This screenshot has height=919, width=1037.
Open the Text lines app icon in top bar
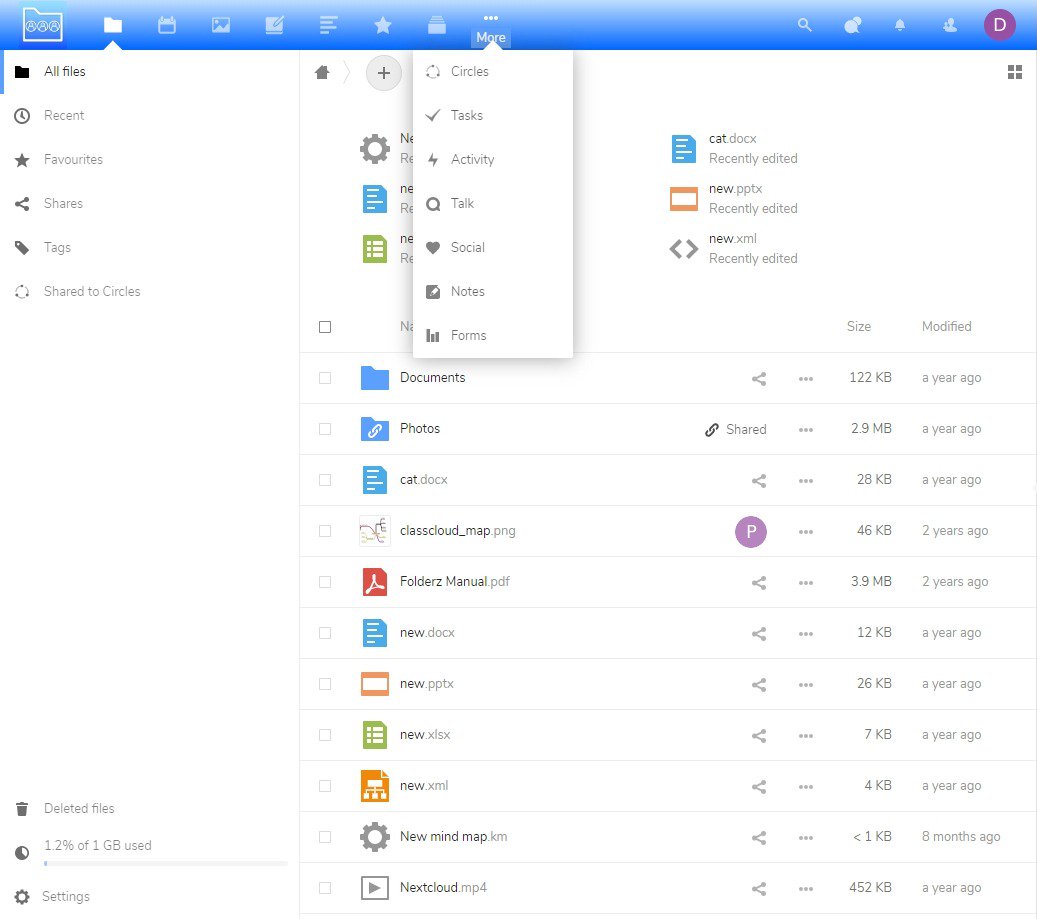329,26
